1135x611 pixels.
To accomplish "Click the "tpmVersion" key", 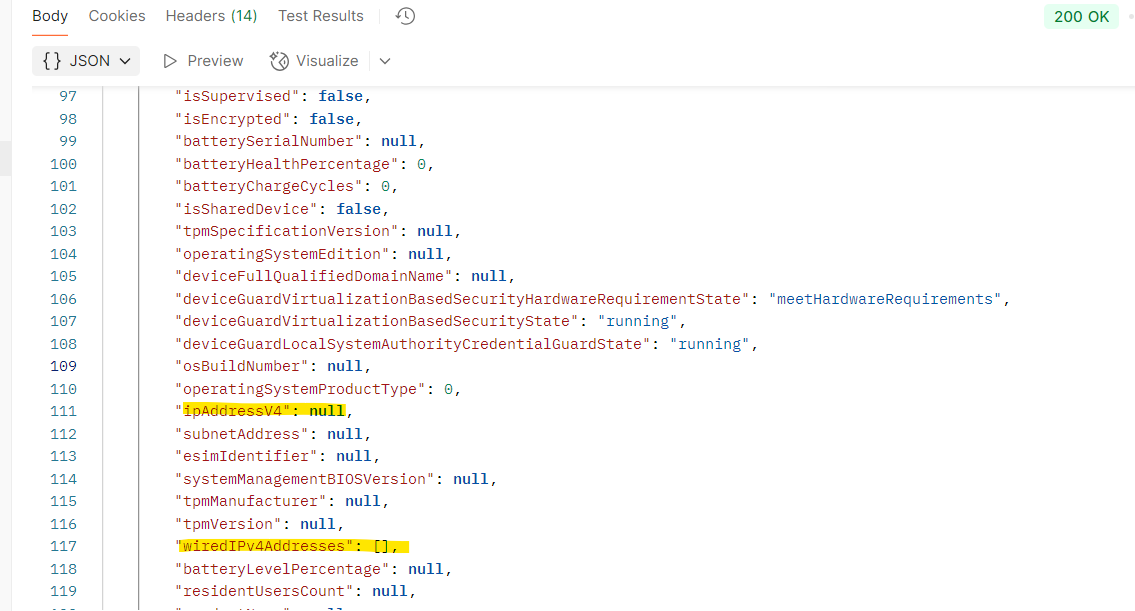I will click(229, 523).
